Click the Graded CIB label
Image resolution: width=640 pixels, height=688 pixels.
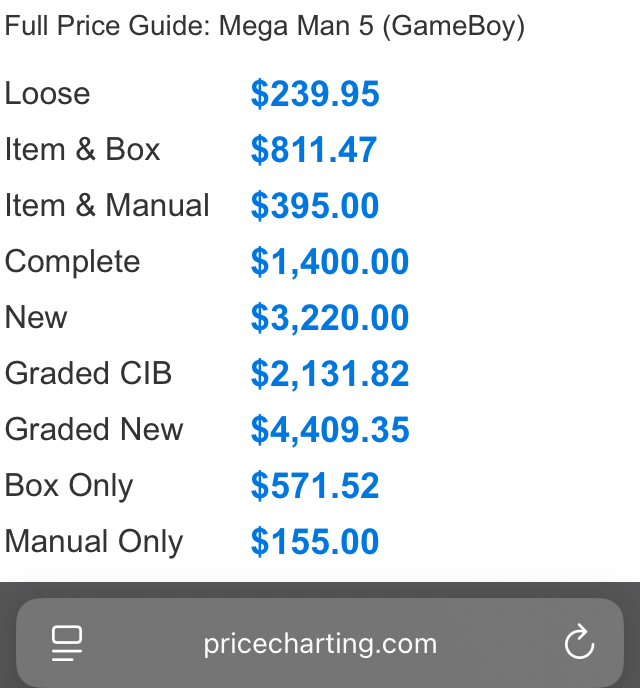[x=89, y=374]
